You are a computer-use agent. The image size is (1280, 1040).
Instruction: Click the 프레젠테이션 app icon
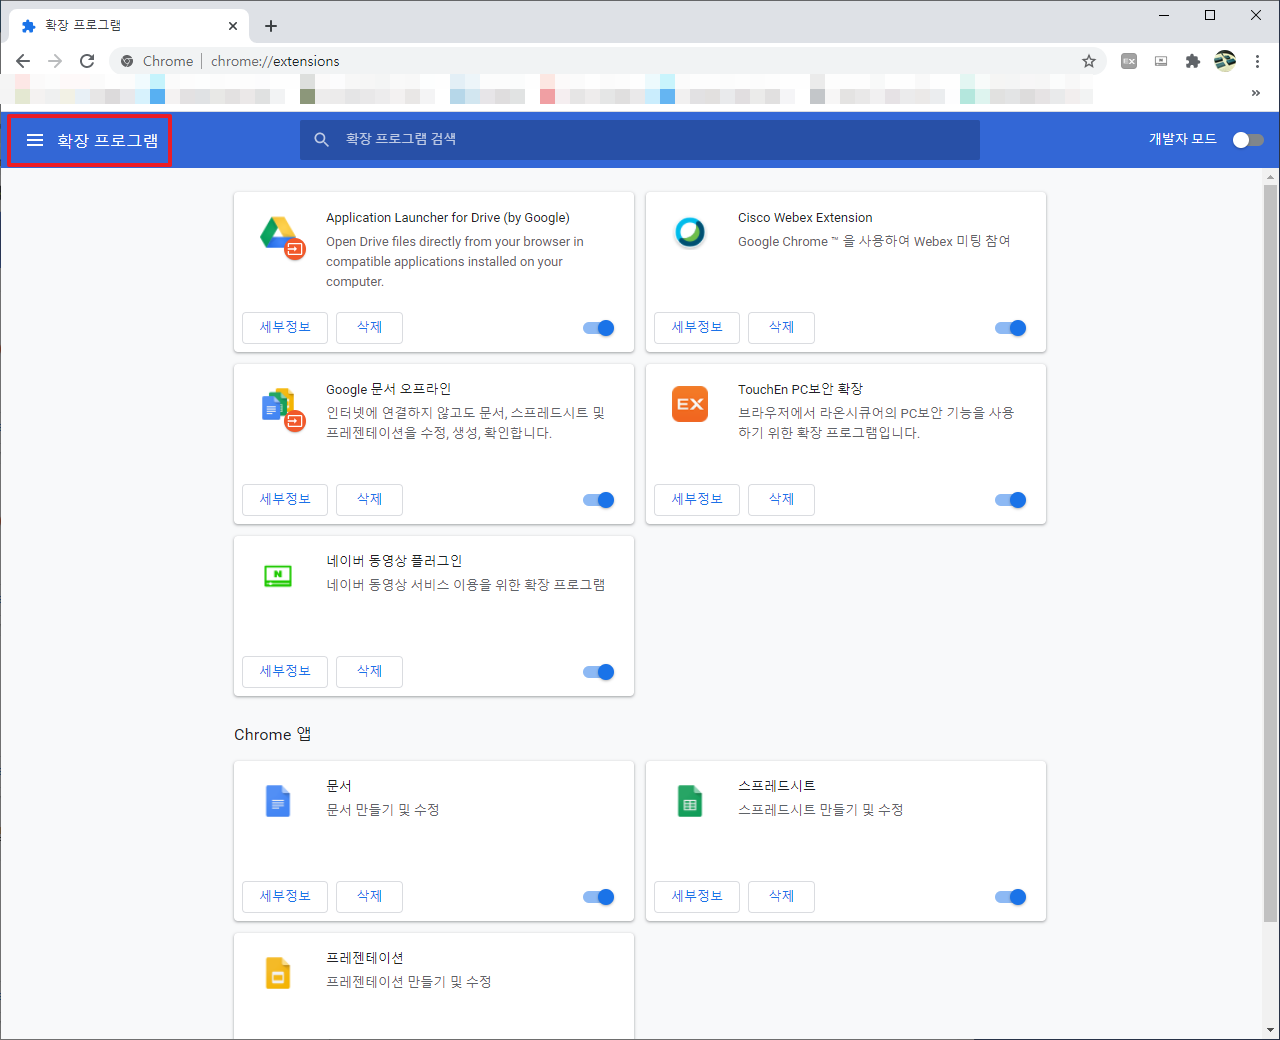278,973
